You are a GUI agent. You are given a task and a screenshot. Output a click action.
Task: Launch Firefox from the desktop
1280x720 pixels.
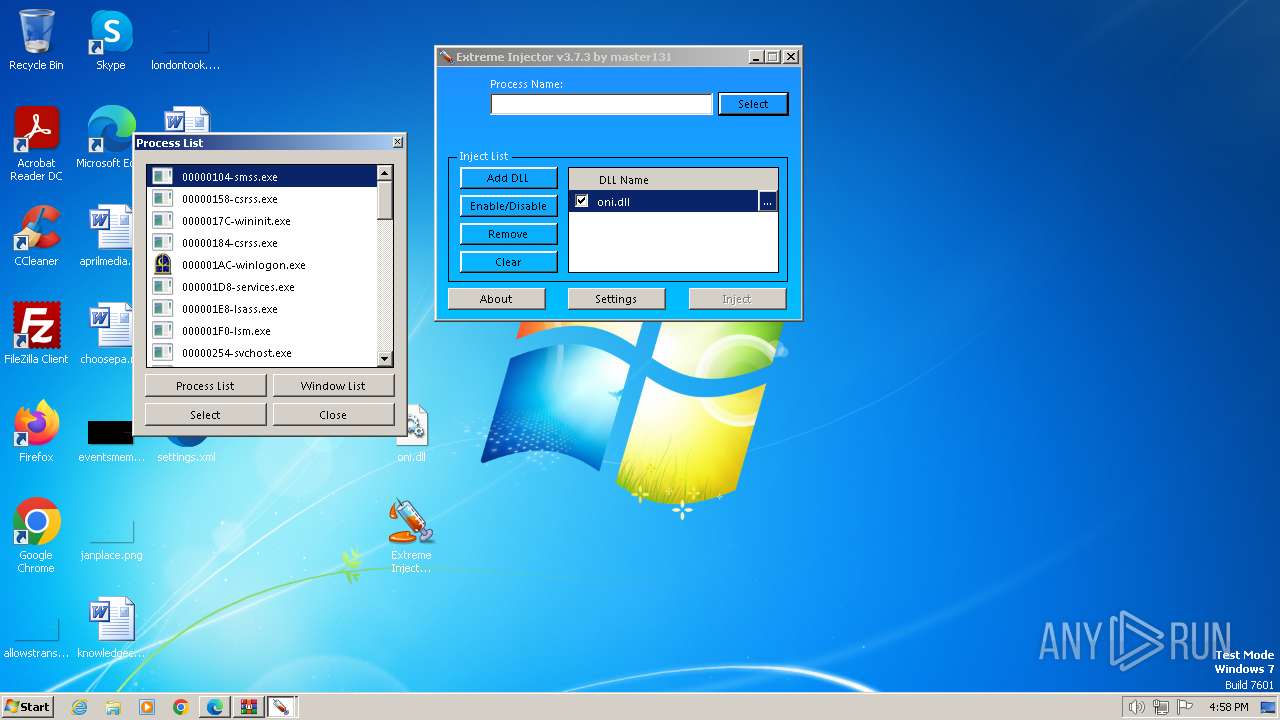36,432
